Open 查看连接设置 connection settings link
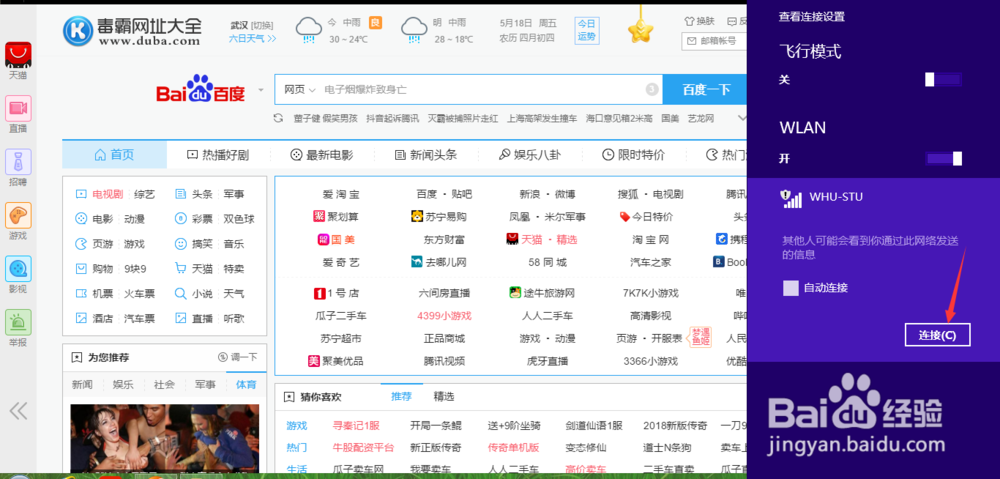The width and height of the screenshot is (1000, 479). pyautogui.click(x=812, y=17)
